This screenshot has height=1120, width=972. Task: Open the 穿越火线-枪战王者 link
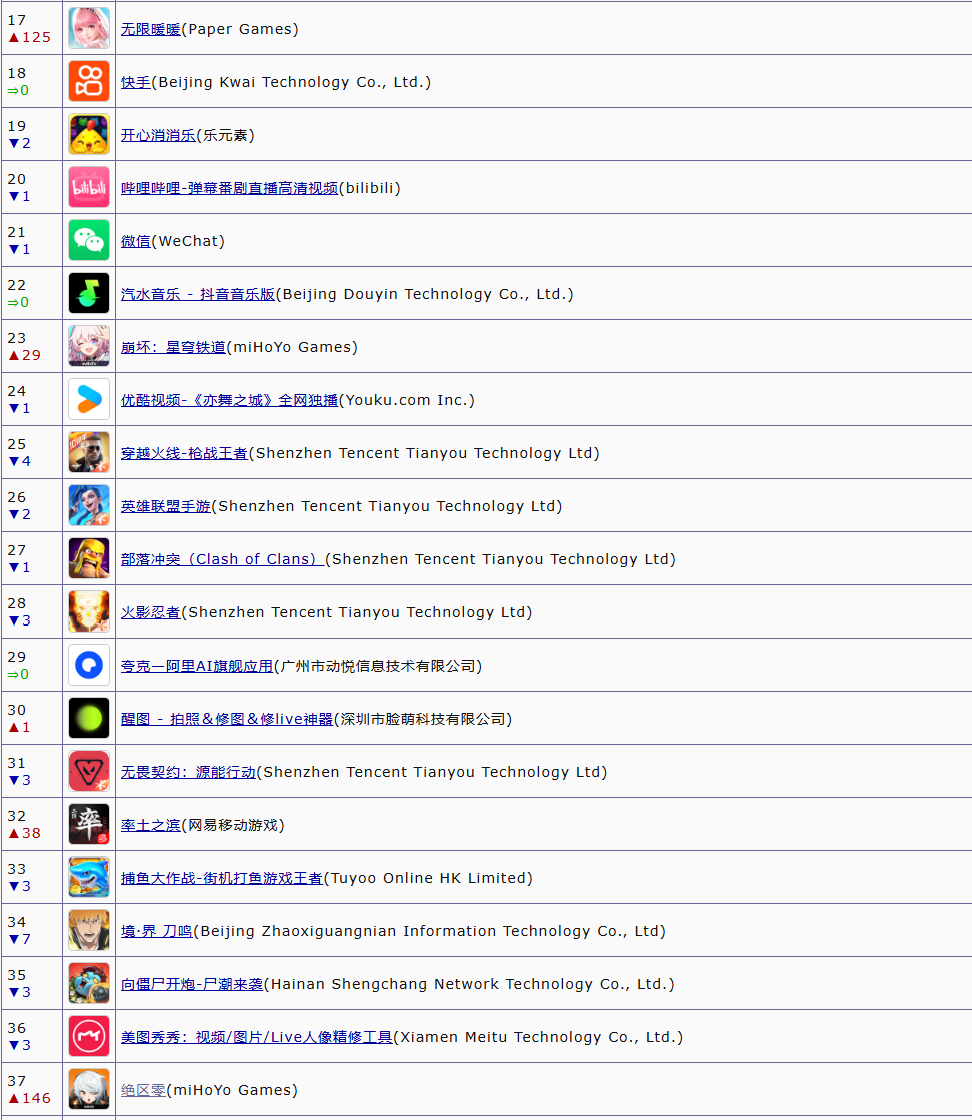pyautogui.click(x=184, y=453)
